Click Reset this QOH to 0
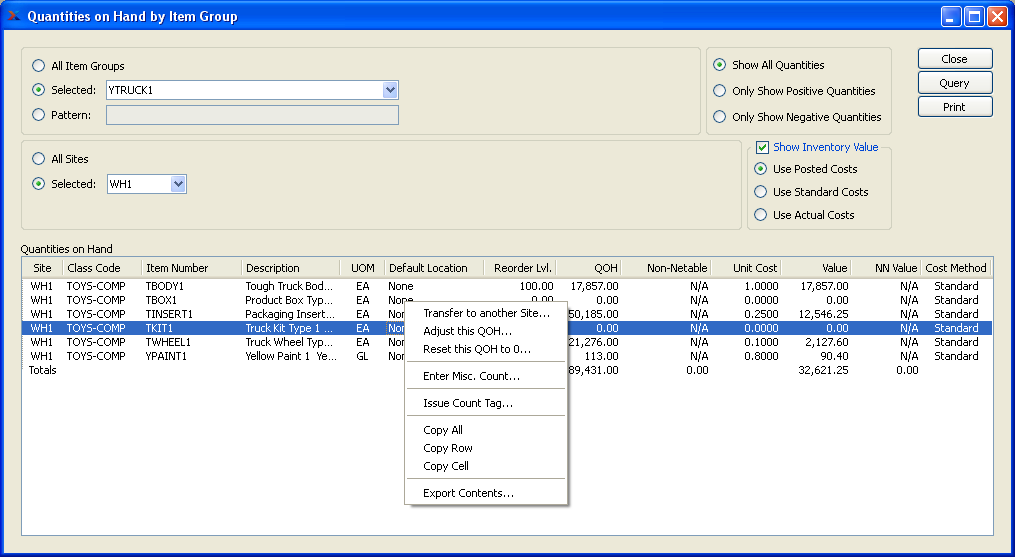 point(477,349)
